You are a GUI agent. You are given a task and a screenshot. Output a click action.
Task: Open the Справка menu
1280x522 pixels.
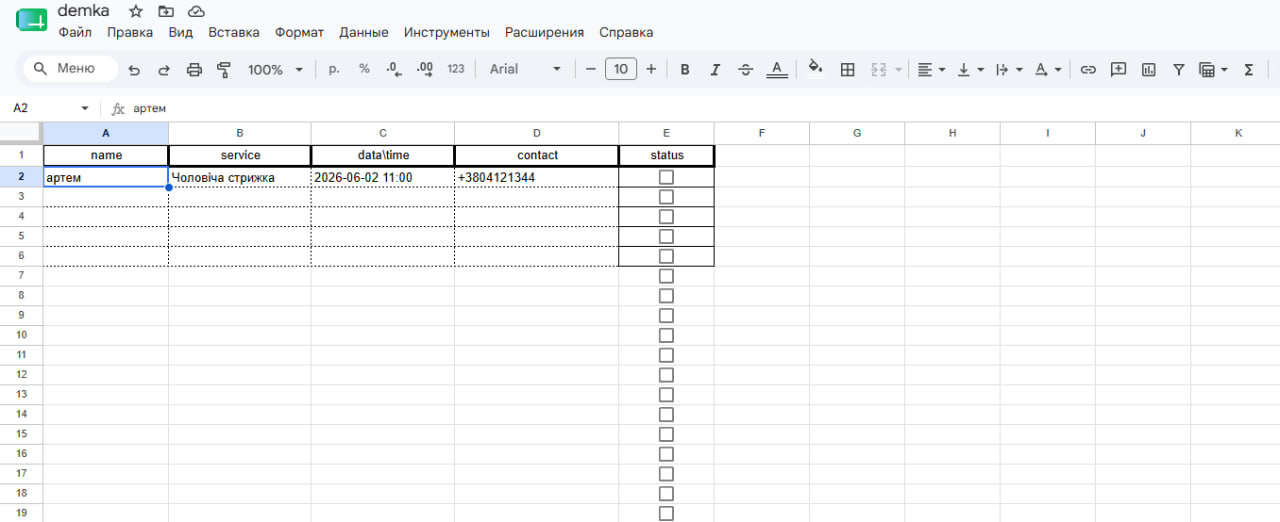tap(626, 33)
